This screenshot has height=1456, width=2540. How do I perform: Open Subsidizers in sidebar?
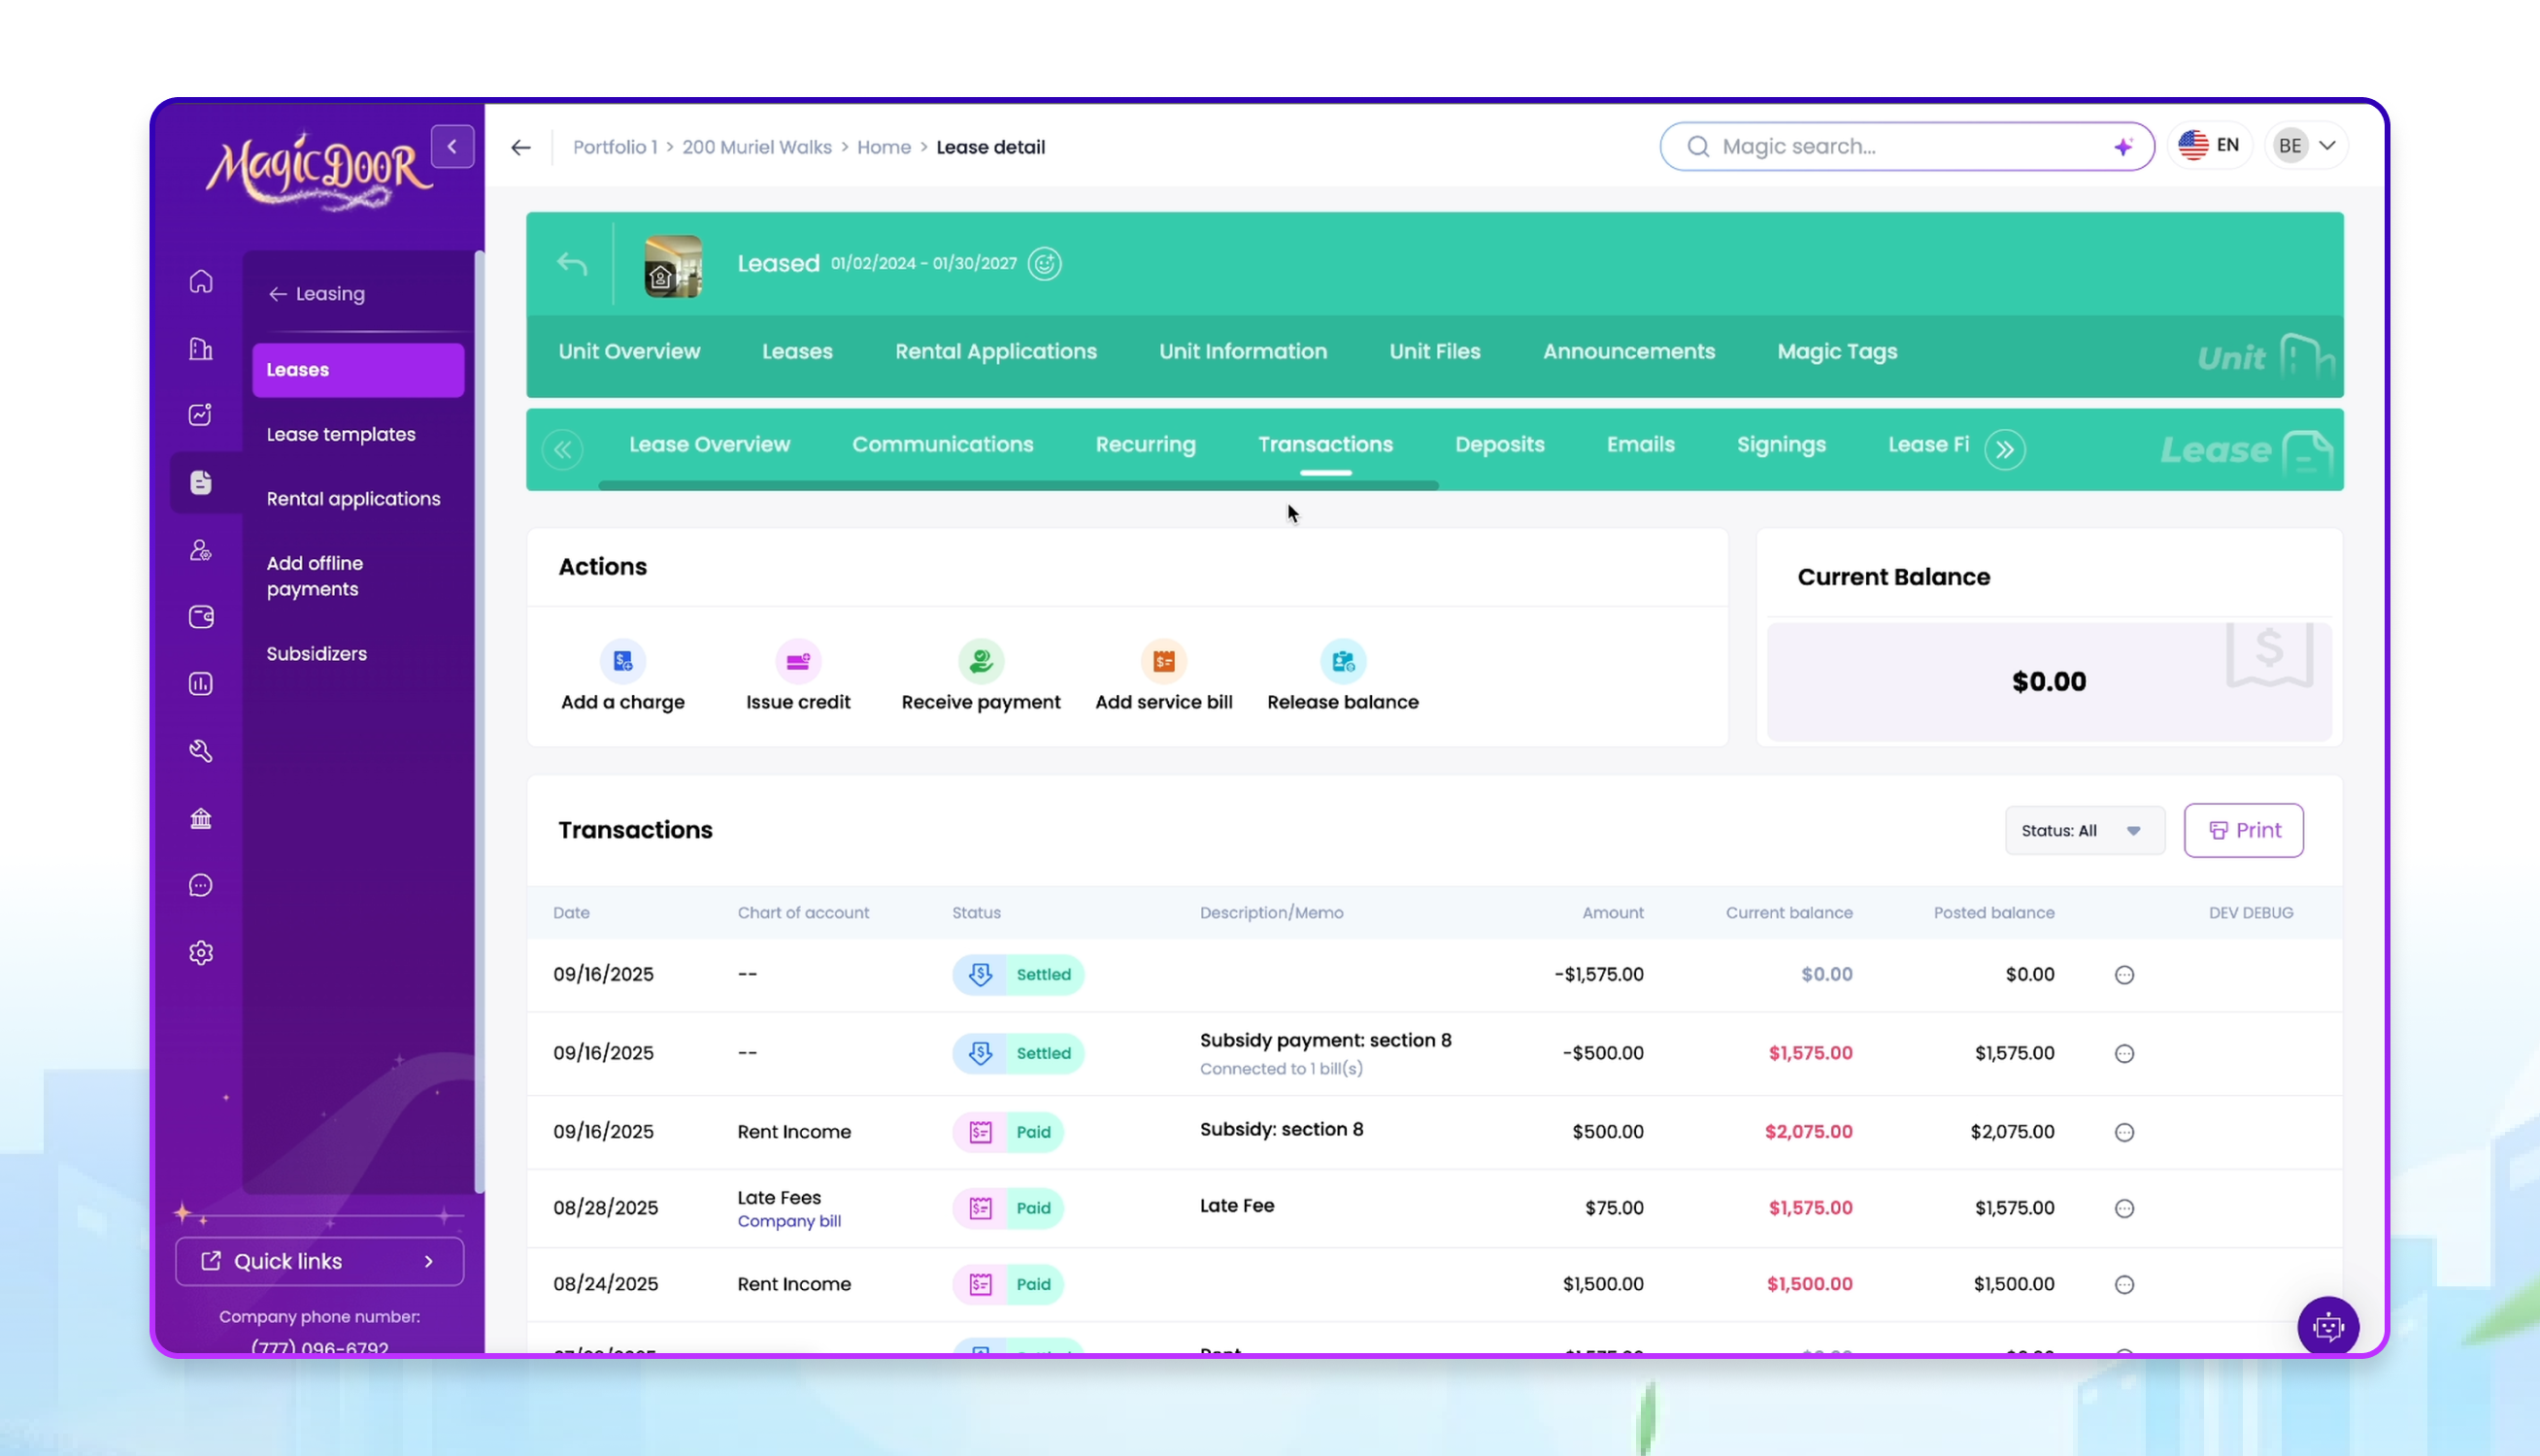[x=316, y=654]
